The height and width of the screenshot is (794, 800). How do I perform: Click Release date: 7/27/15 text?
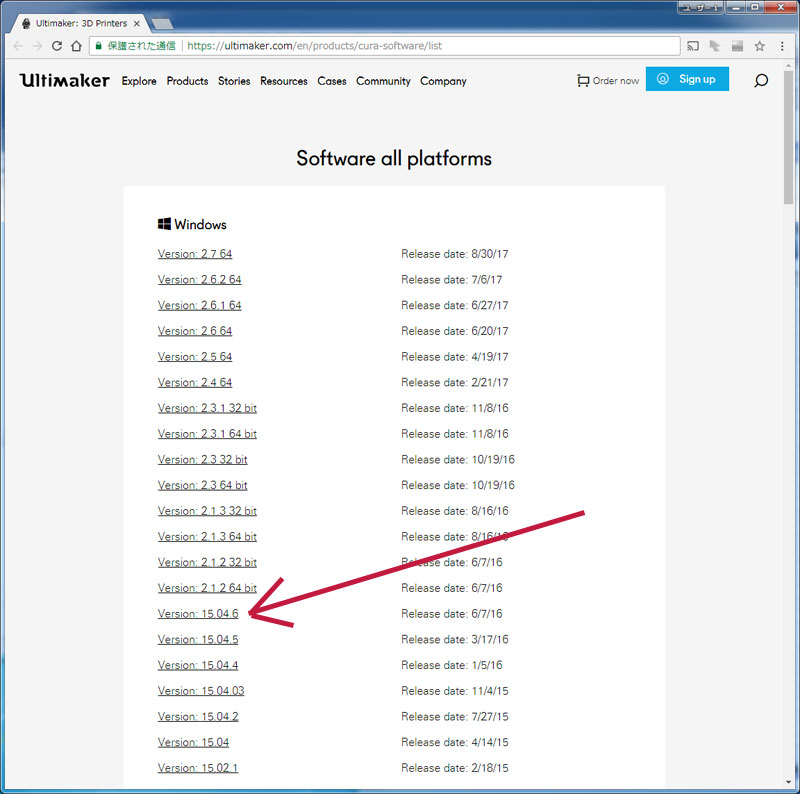[455, 716]
